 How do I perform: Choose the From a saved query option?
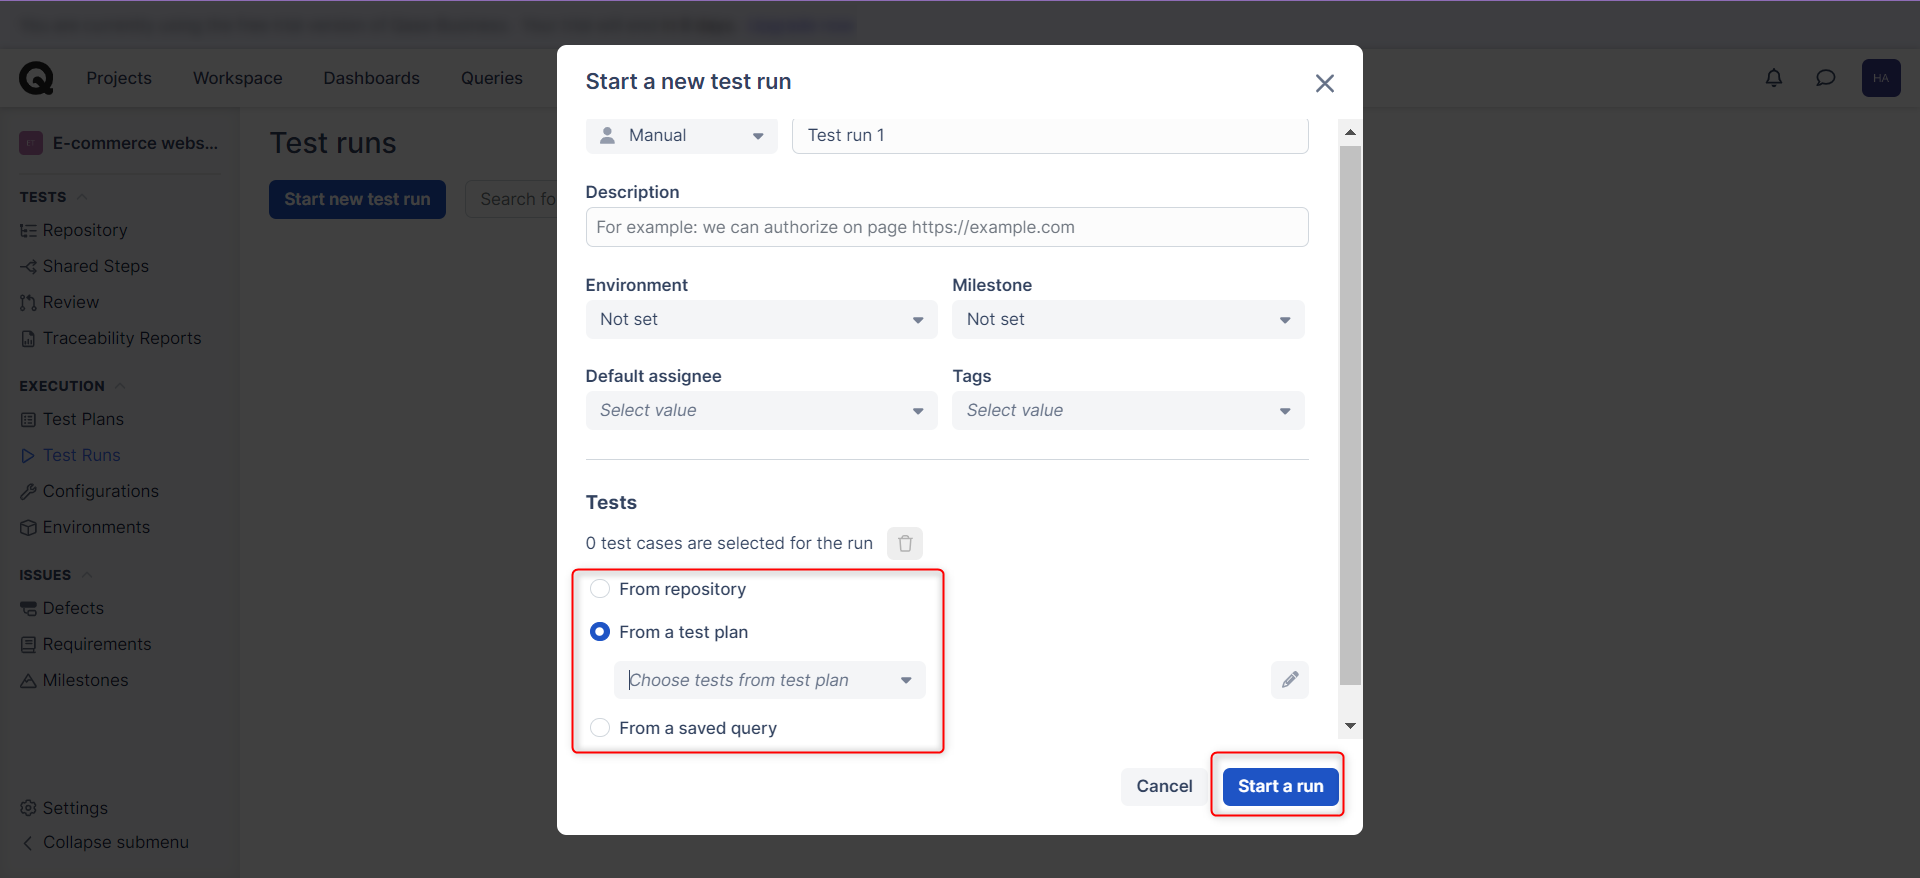[x=600, y=728]
